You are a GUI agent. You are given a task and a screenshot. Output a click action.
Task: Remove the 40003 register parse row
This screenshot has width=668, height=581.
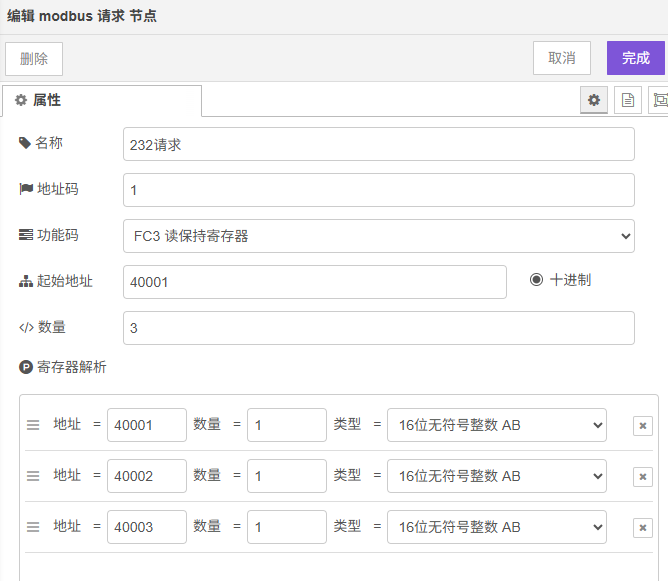(x=642, y=528)
